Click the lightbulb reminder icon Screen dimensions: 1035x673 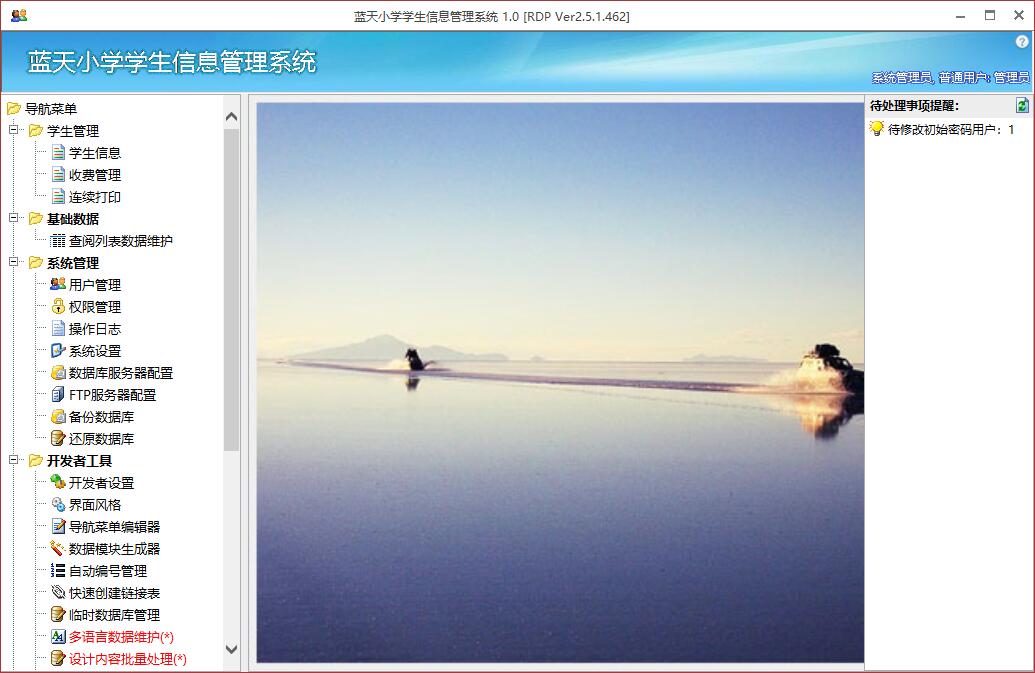point(877,129)
